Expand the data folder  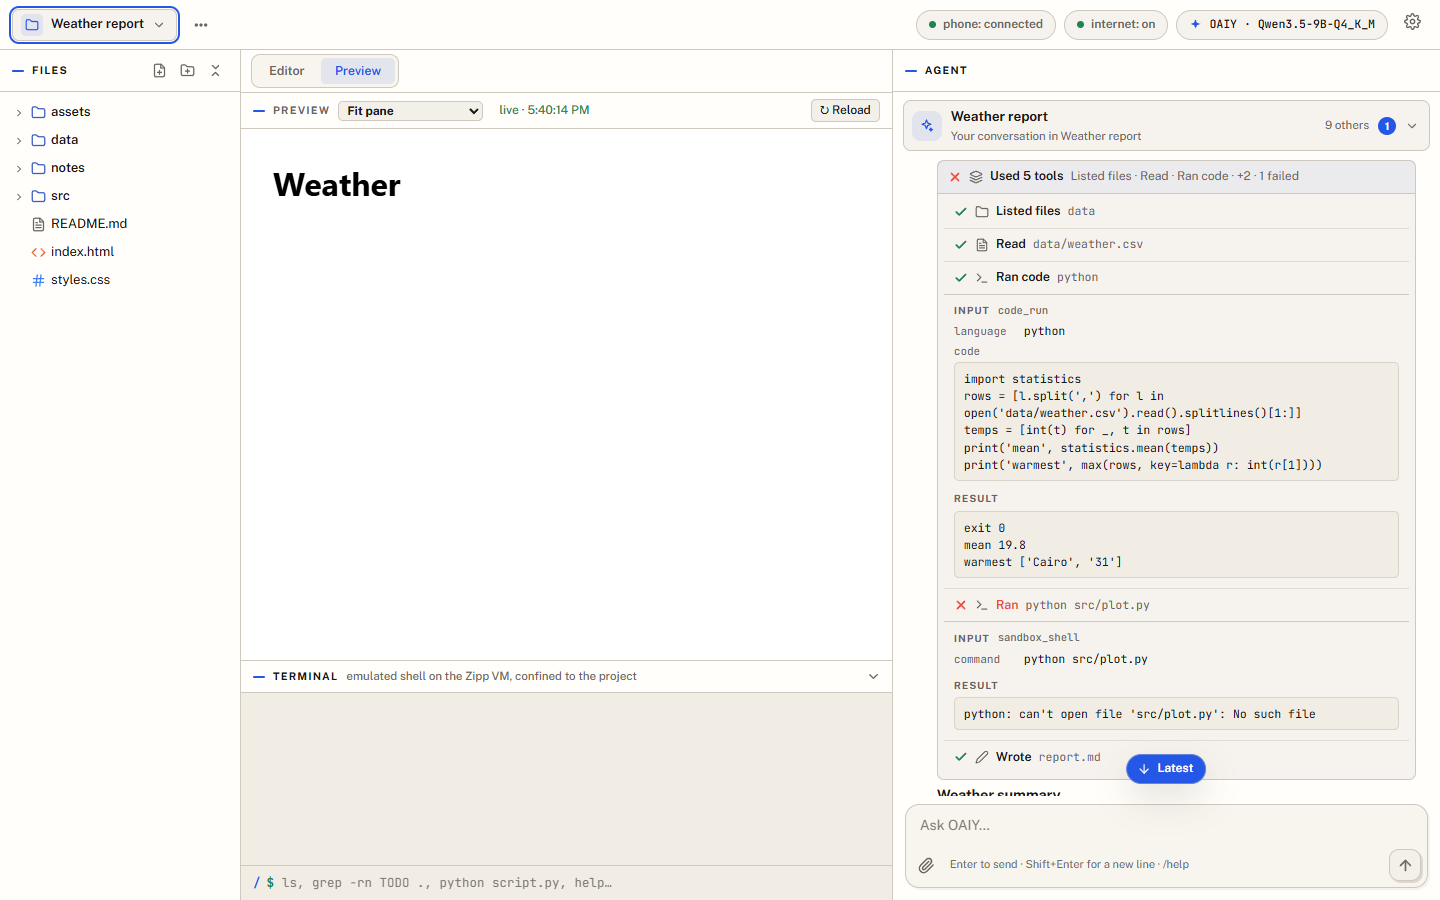120,140
